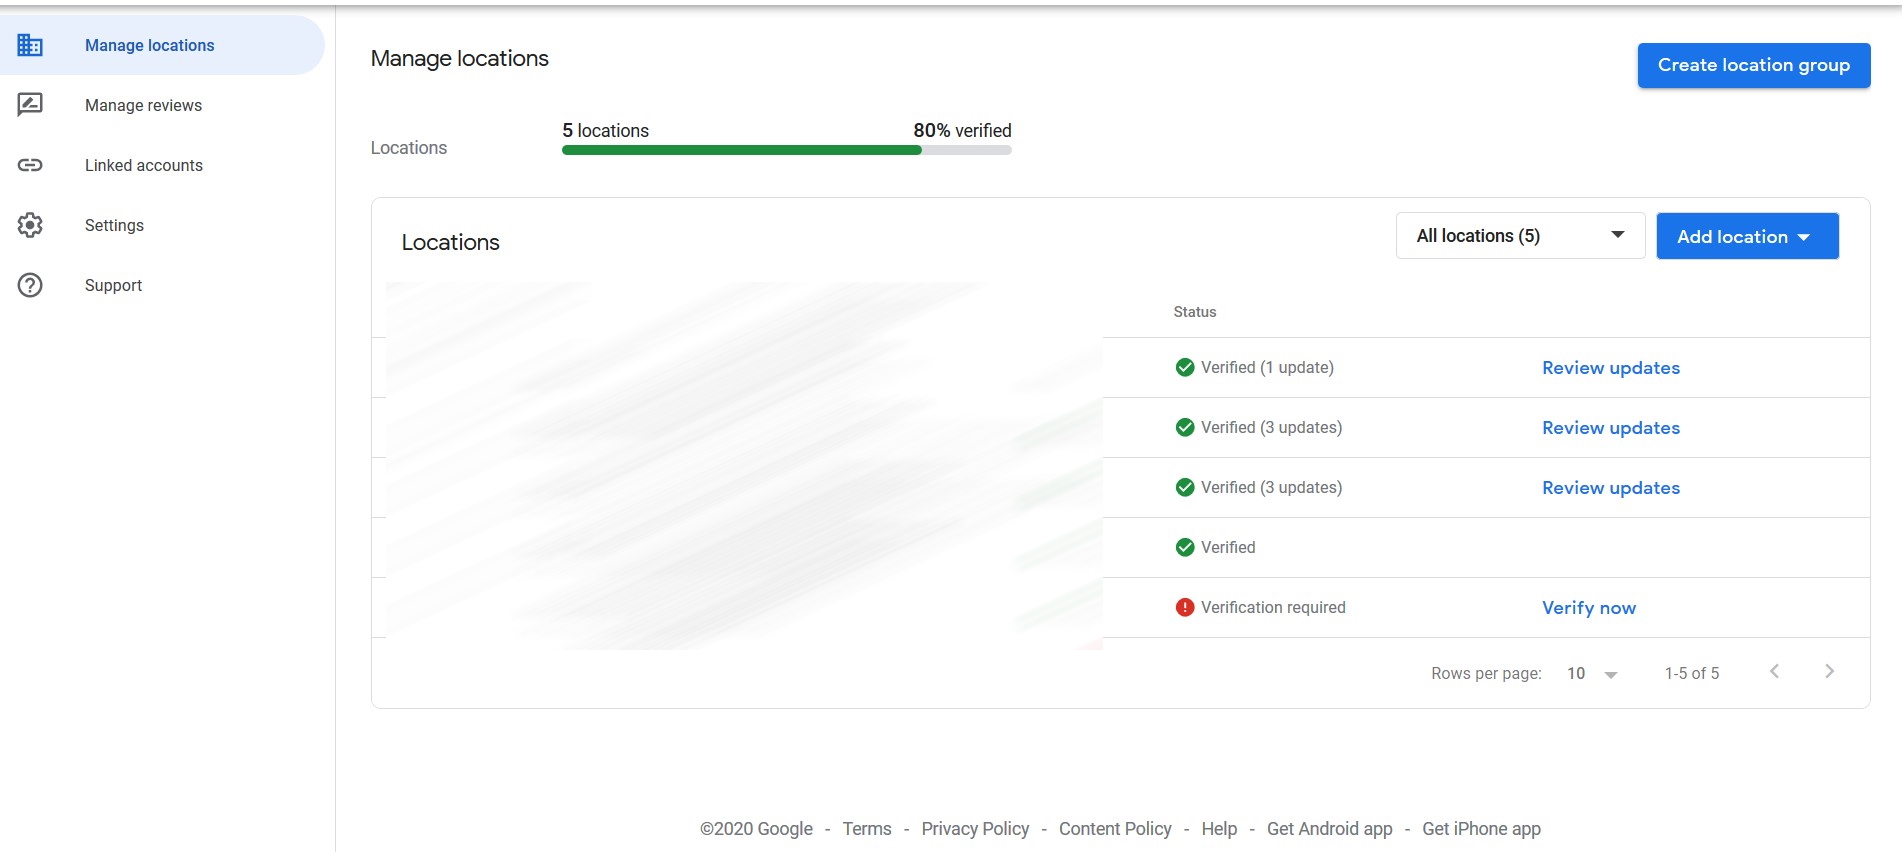Click Verify now link

[x=1589, y=607]
